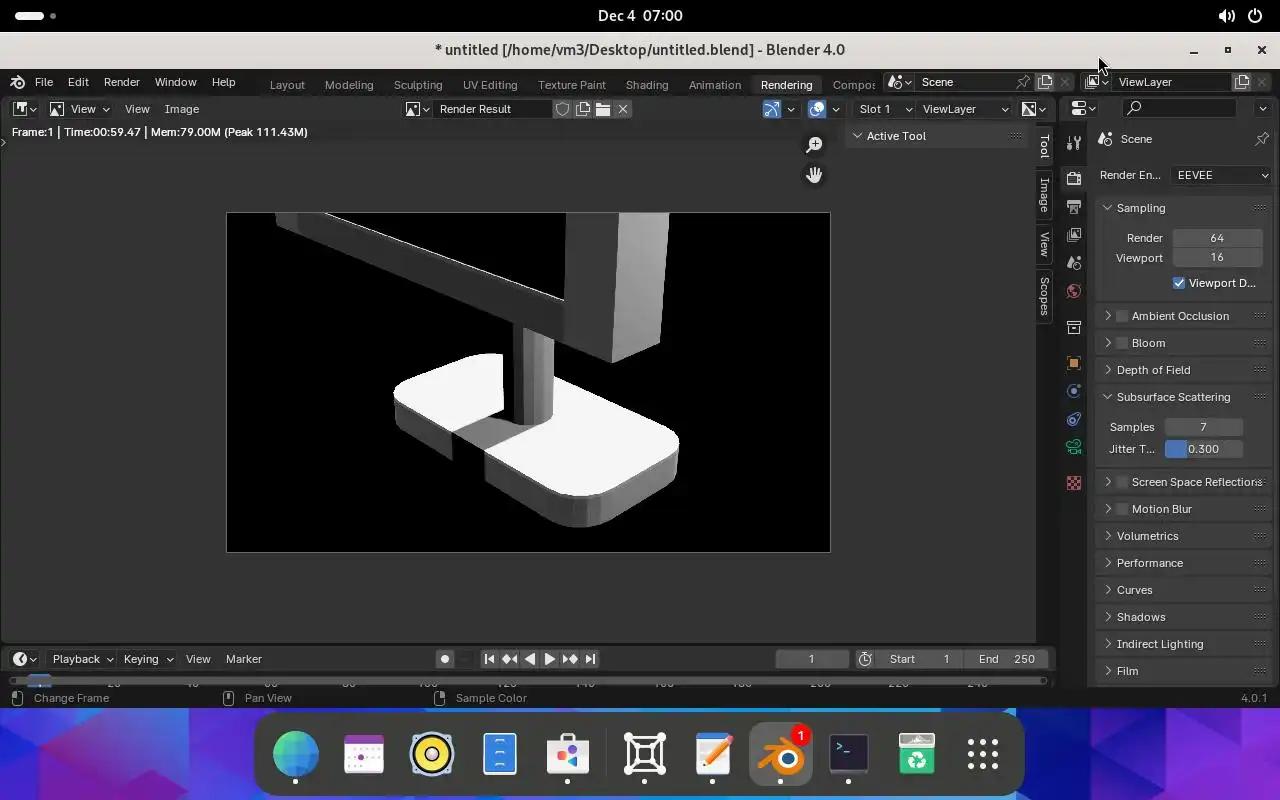Open the Marker menu in the timeline
Image resolution: width=1280 pixels, height=800 pixels.
click(x=244, y=659)
